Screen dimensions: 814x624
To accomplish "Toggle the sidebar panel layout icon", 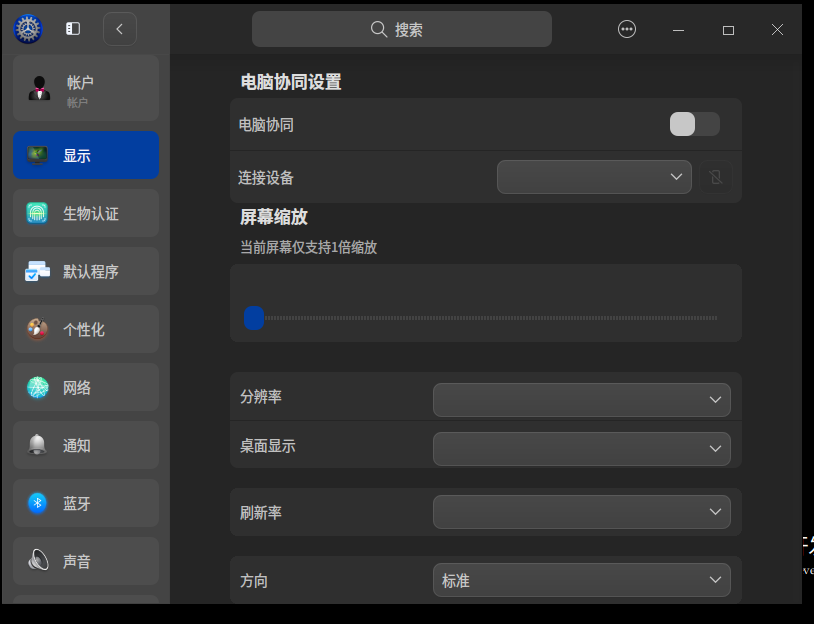I will 72,28.
